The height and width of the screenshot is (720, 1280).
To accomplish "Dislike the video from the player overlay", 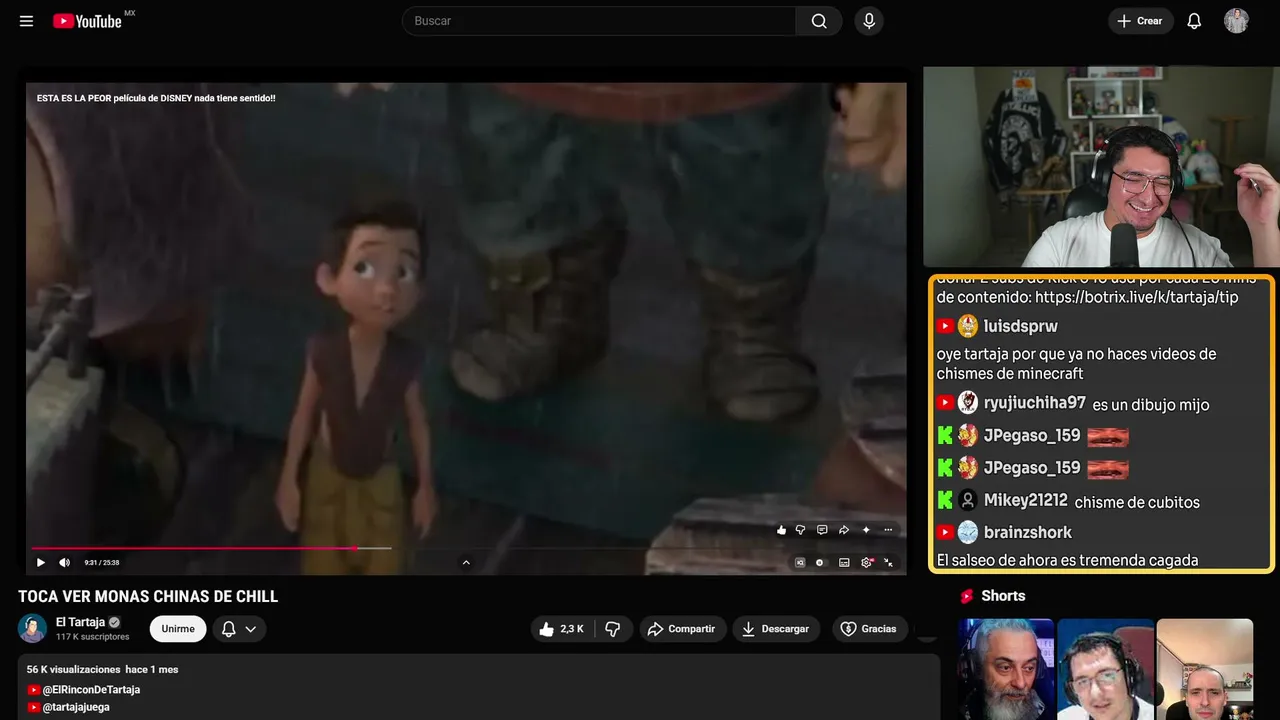I will click(x=800, y=530).
